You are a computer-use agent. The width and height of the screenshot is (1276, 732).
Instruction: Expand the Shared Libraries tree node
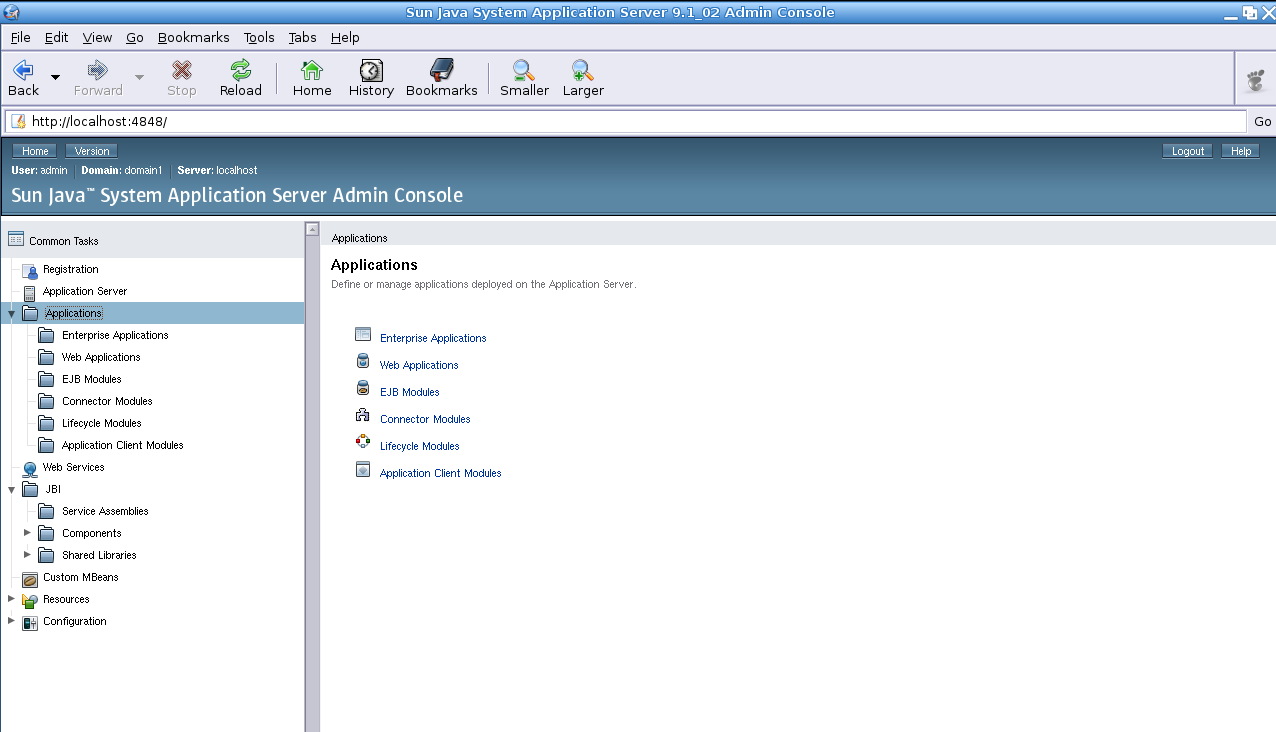point(27,554)
